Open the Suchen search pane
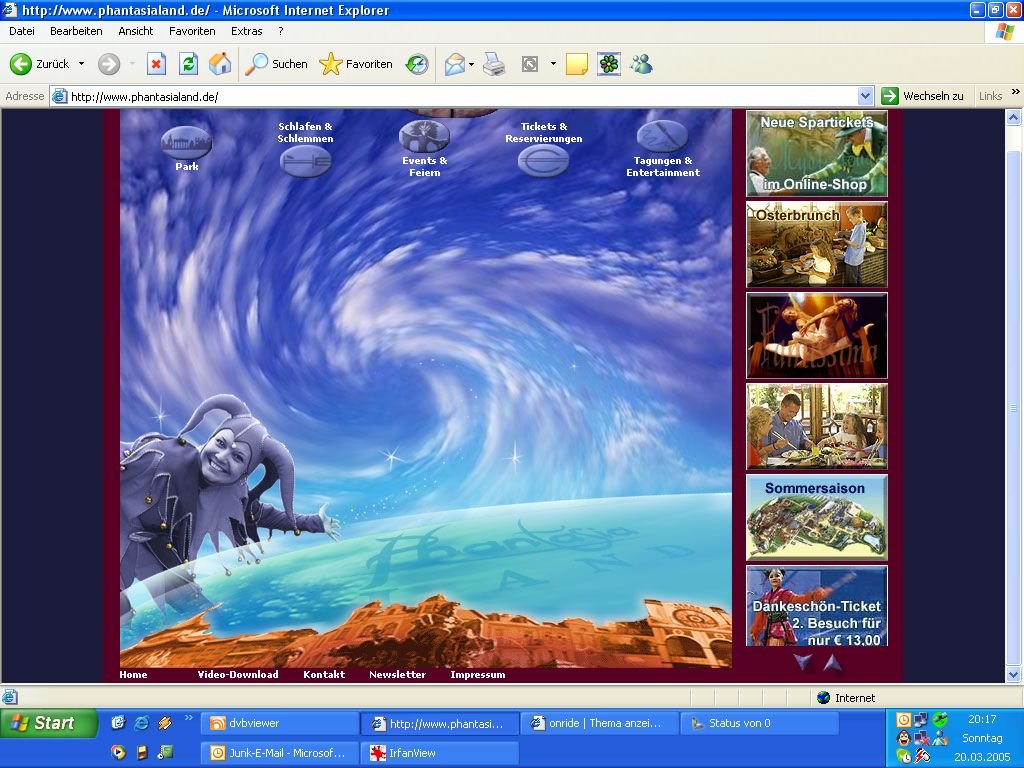The width and height of the screenshot is (1024, 768). click(277, 64)
